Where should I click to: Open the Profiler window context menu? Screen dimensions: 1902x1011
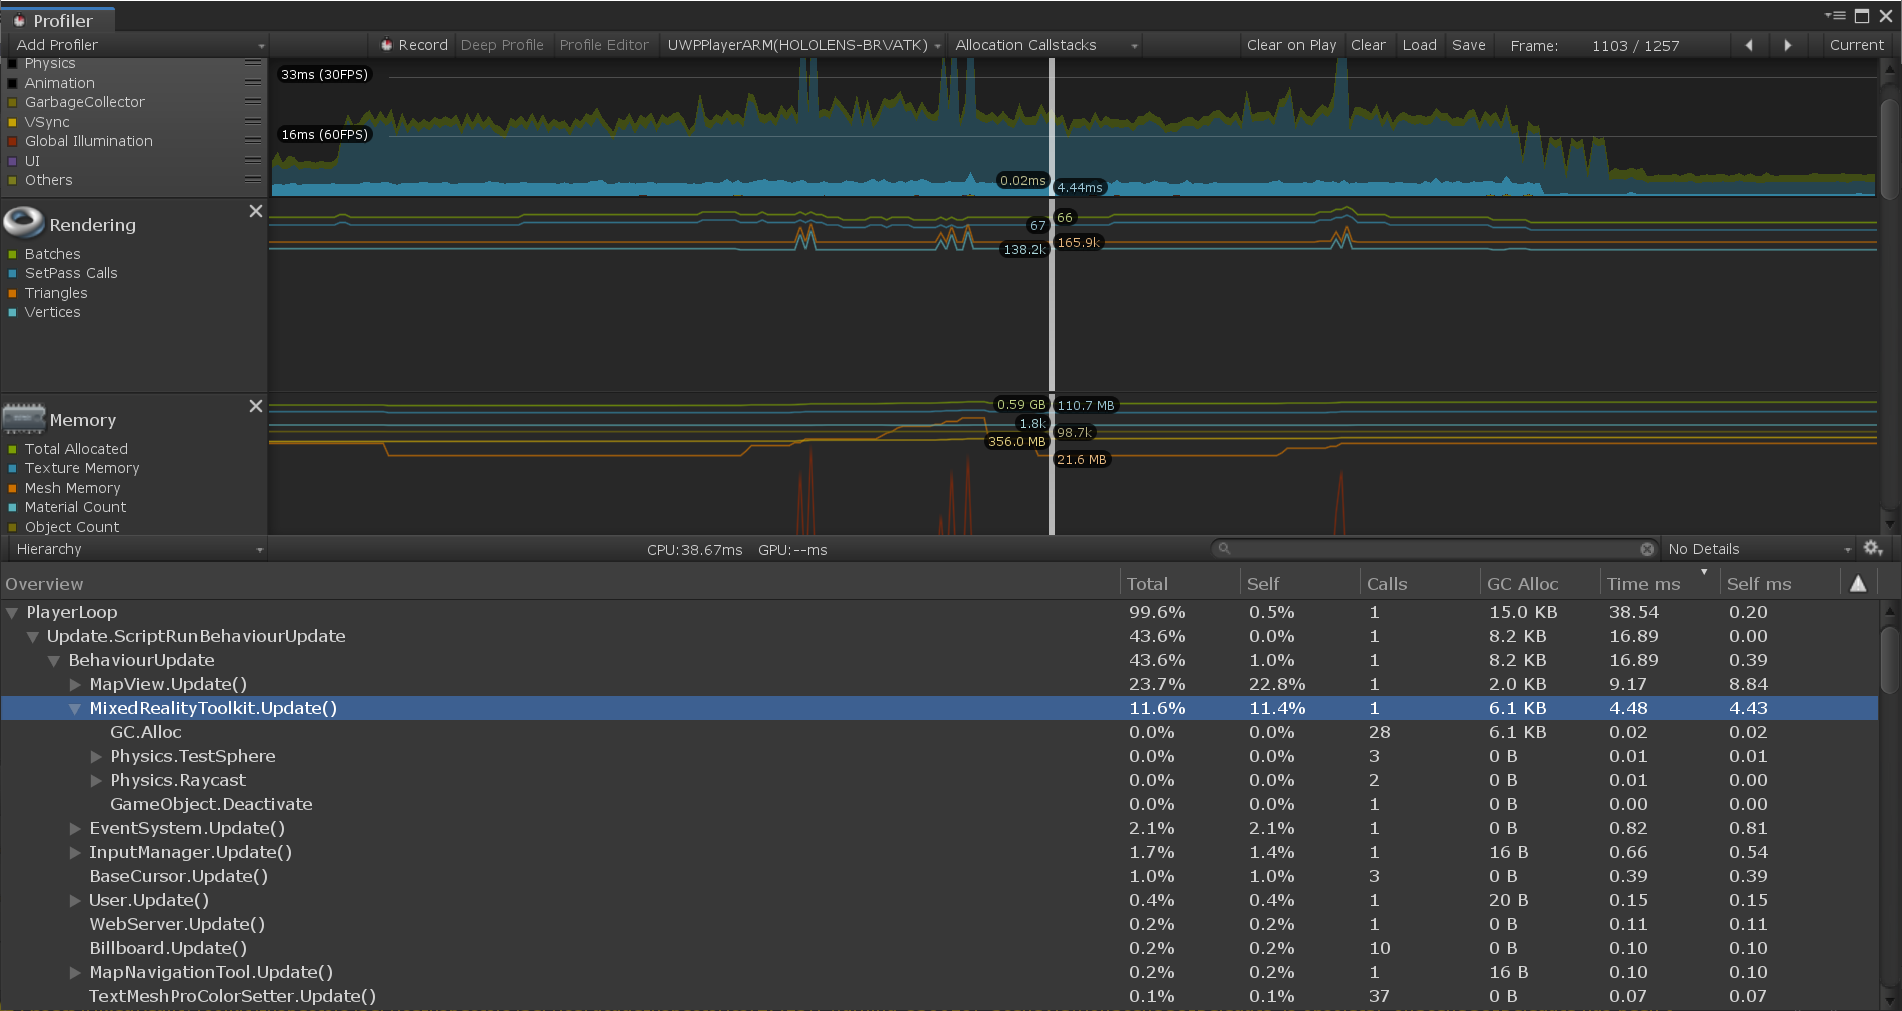1835,16
